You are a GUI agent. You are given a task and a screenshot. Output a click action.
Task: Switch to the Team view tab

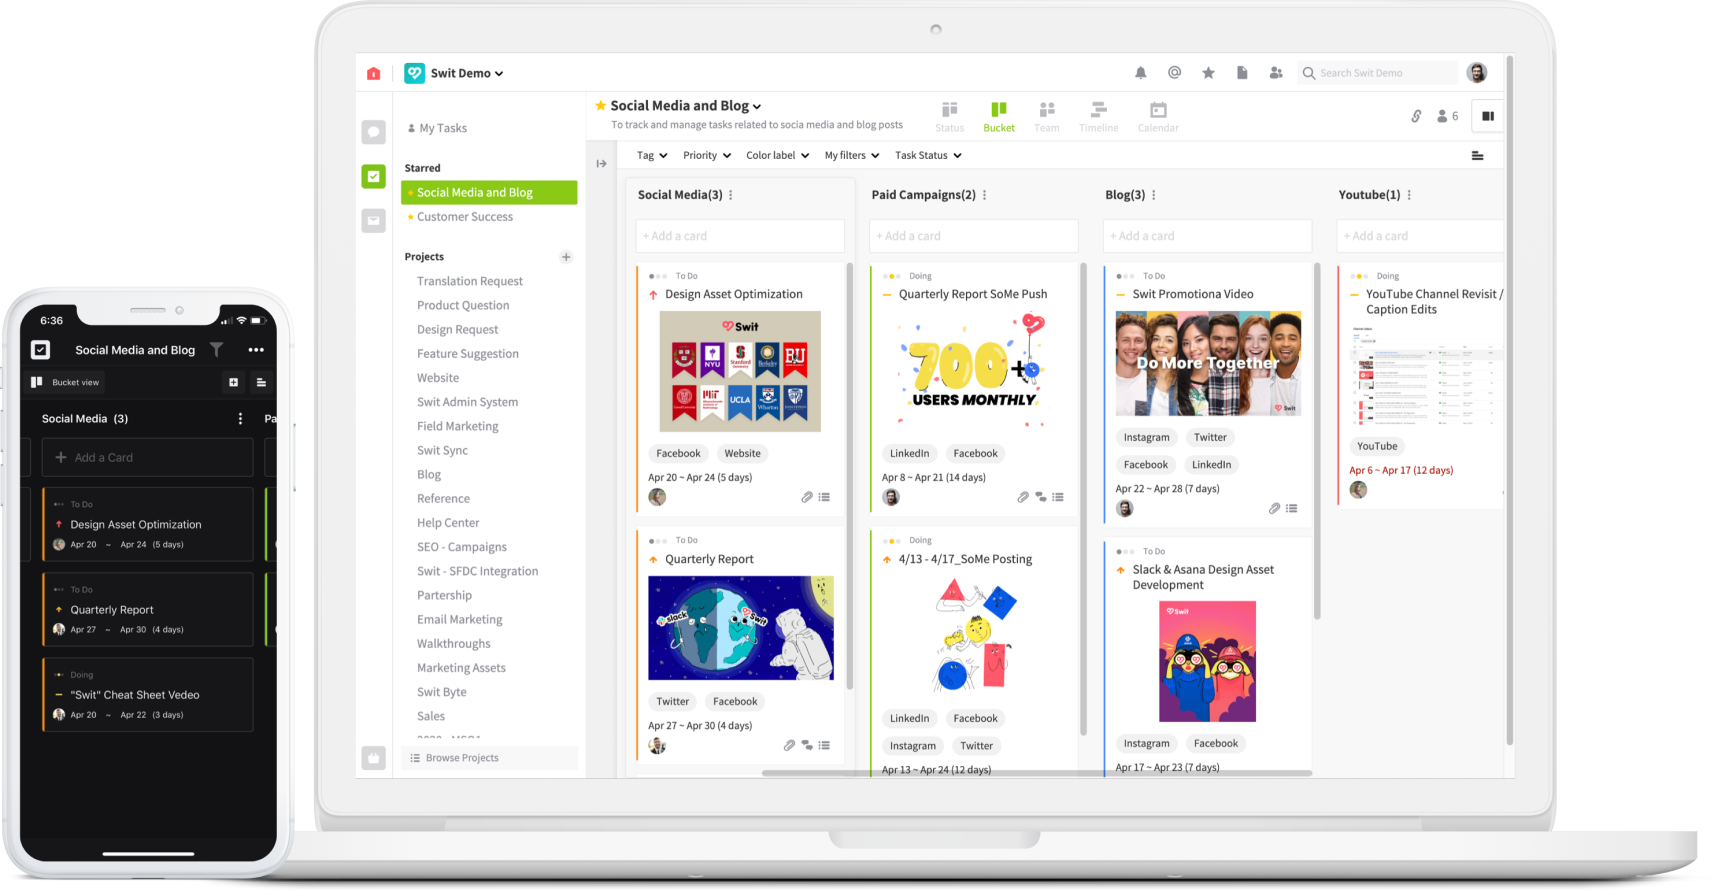(x=1047, y=116)
